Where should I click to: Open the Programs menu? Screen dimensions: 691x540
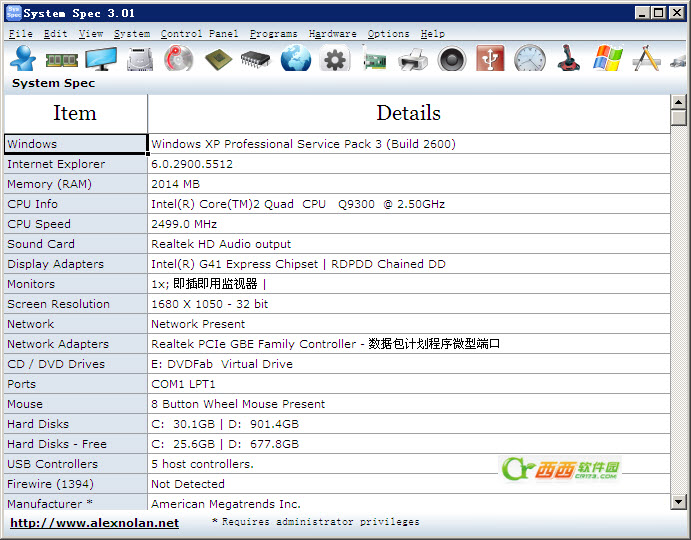point(273,34)
